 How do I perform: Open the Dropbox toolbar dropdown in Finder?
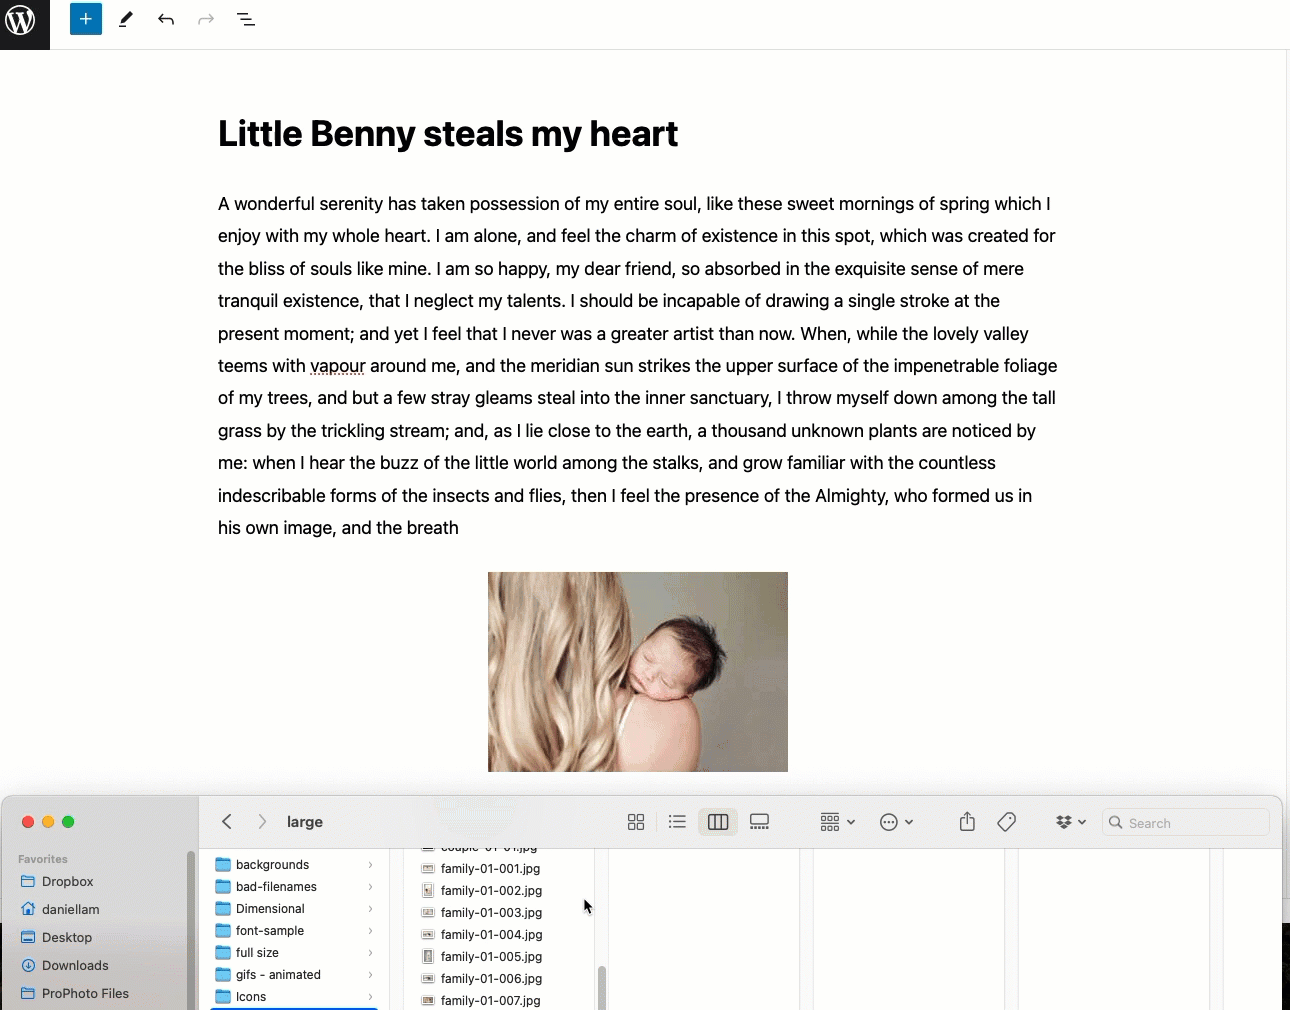(1070, 822)
